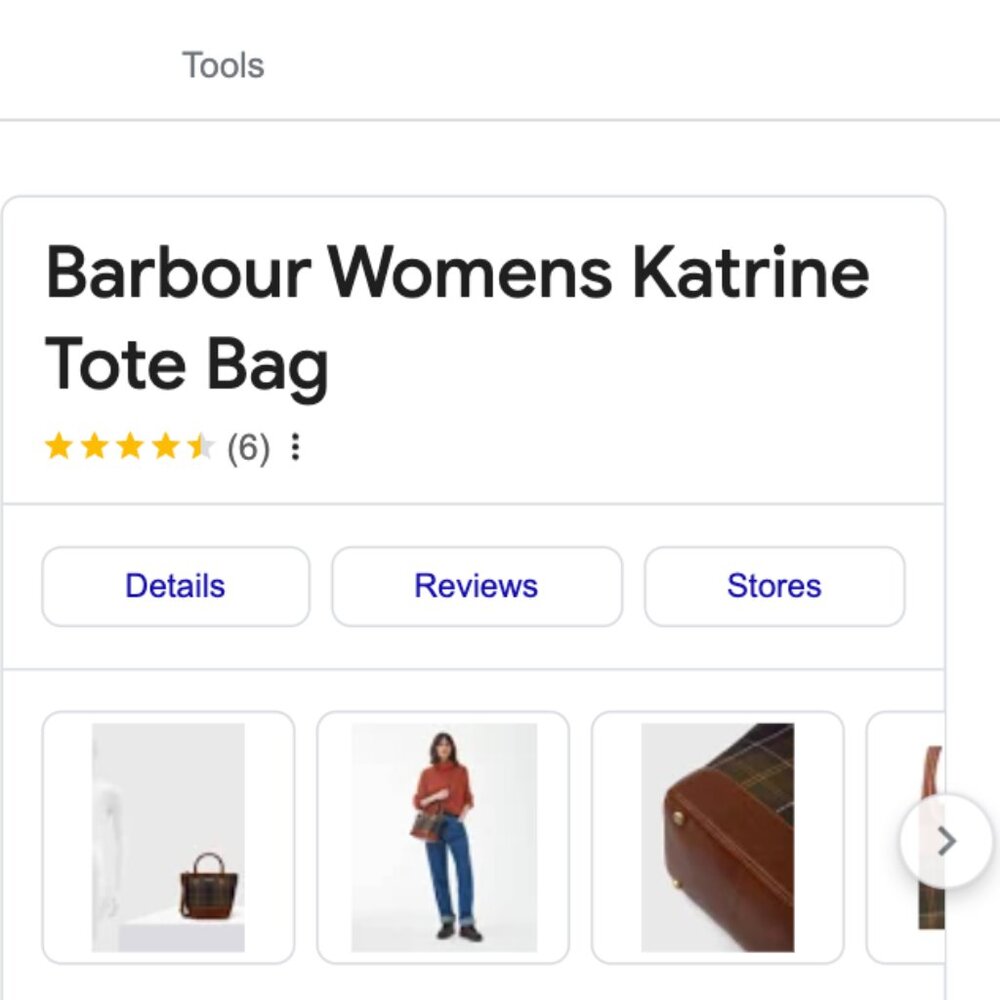Click the Barbour Womens Katrine Tote Bag title
The image size is (1000, 1000).
[457, 318]
